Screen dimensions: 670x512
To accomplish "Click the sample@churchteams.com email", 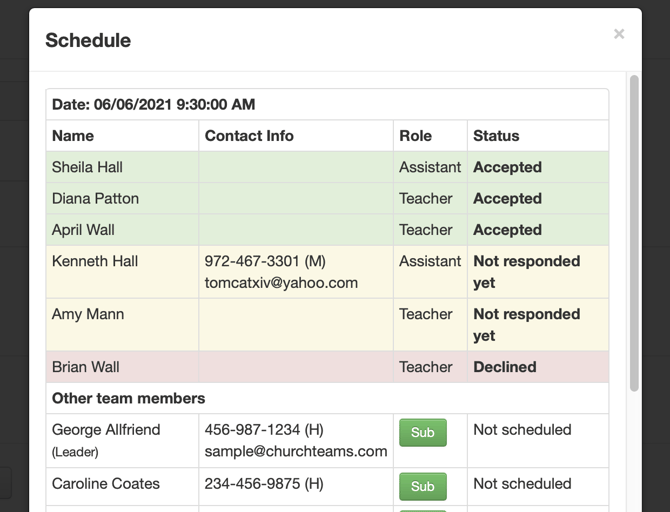I will coord(296,451).
